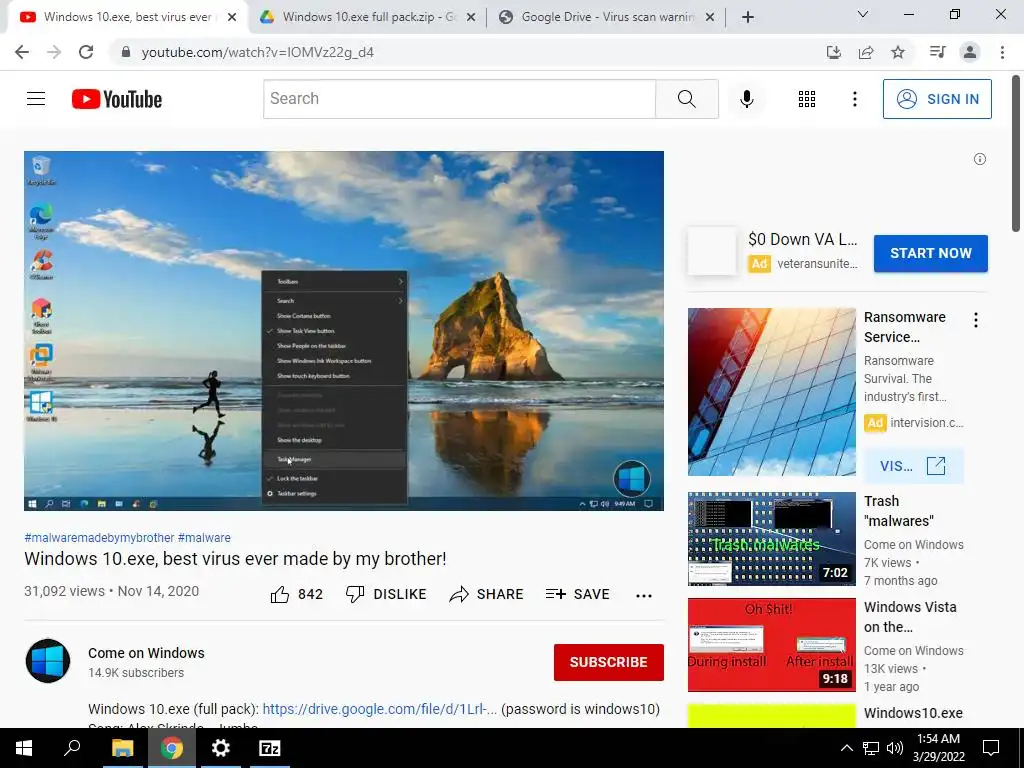The image size is (1024, 768).
Task: Open the $0 Down VA ad title
Action: click(x=803, y=239)
